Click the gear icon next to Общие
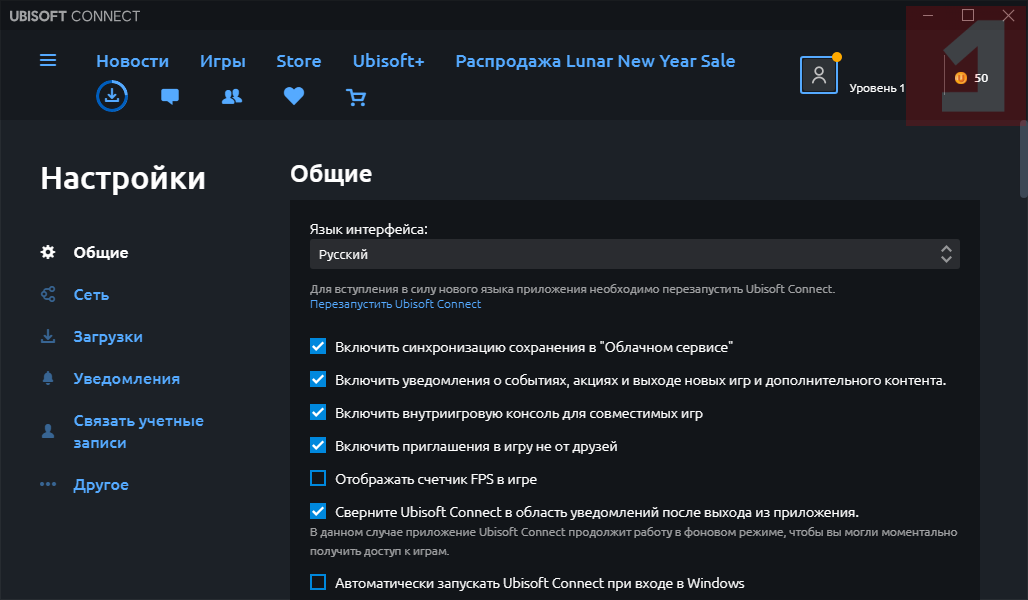This screenshot has width=1028, height=600. click(x=48, y=252)
